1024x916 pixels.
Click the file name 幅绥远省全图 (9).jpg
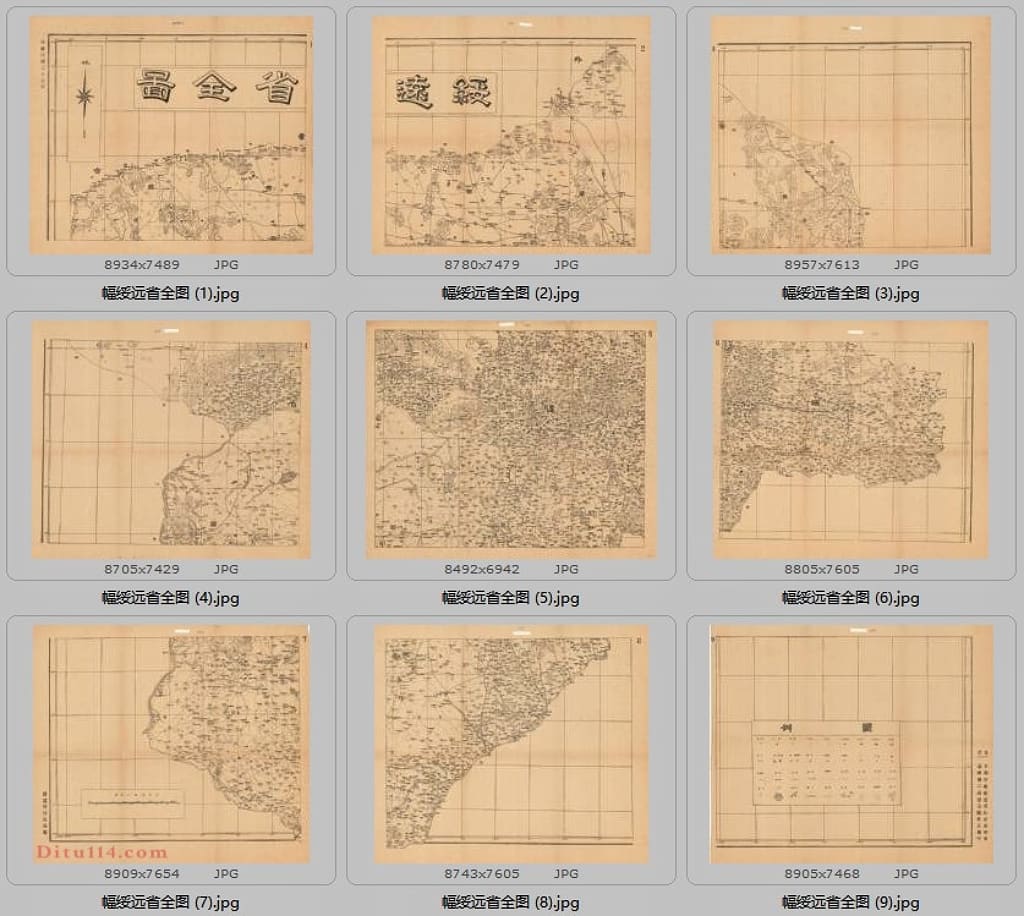(850, 902)
